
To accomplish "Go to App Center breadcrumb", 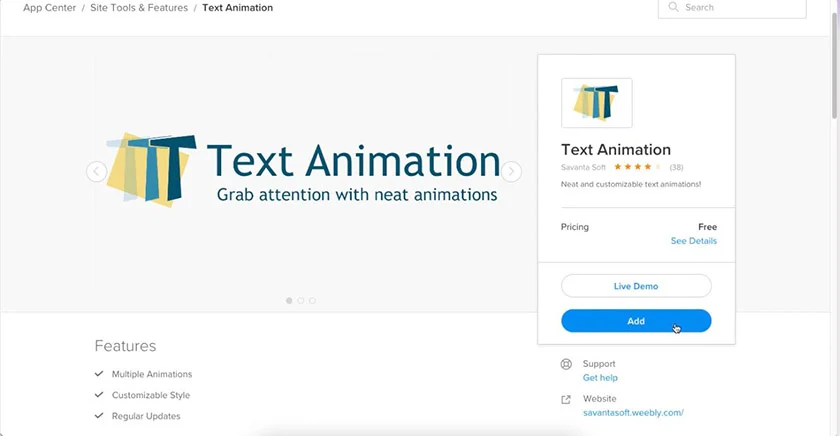I will click(49, 7).
